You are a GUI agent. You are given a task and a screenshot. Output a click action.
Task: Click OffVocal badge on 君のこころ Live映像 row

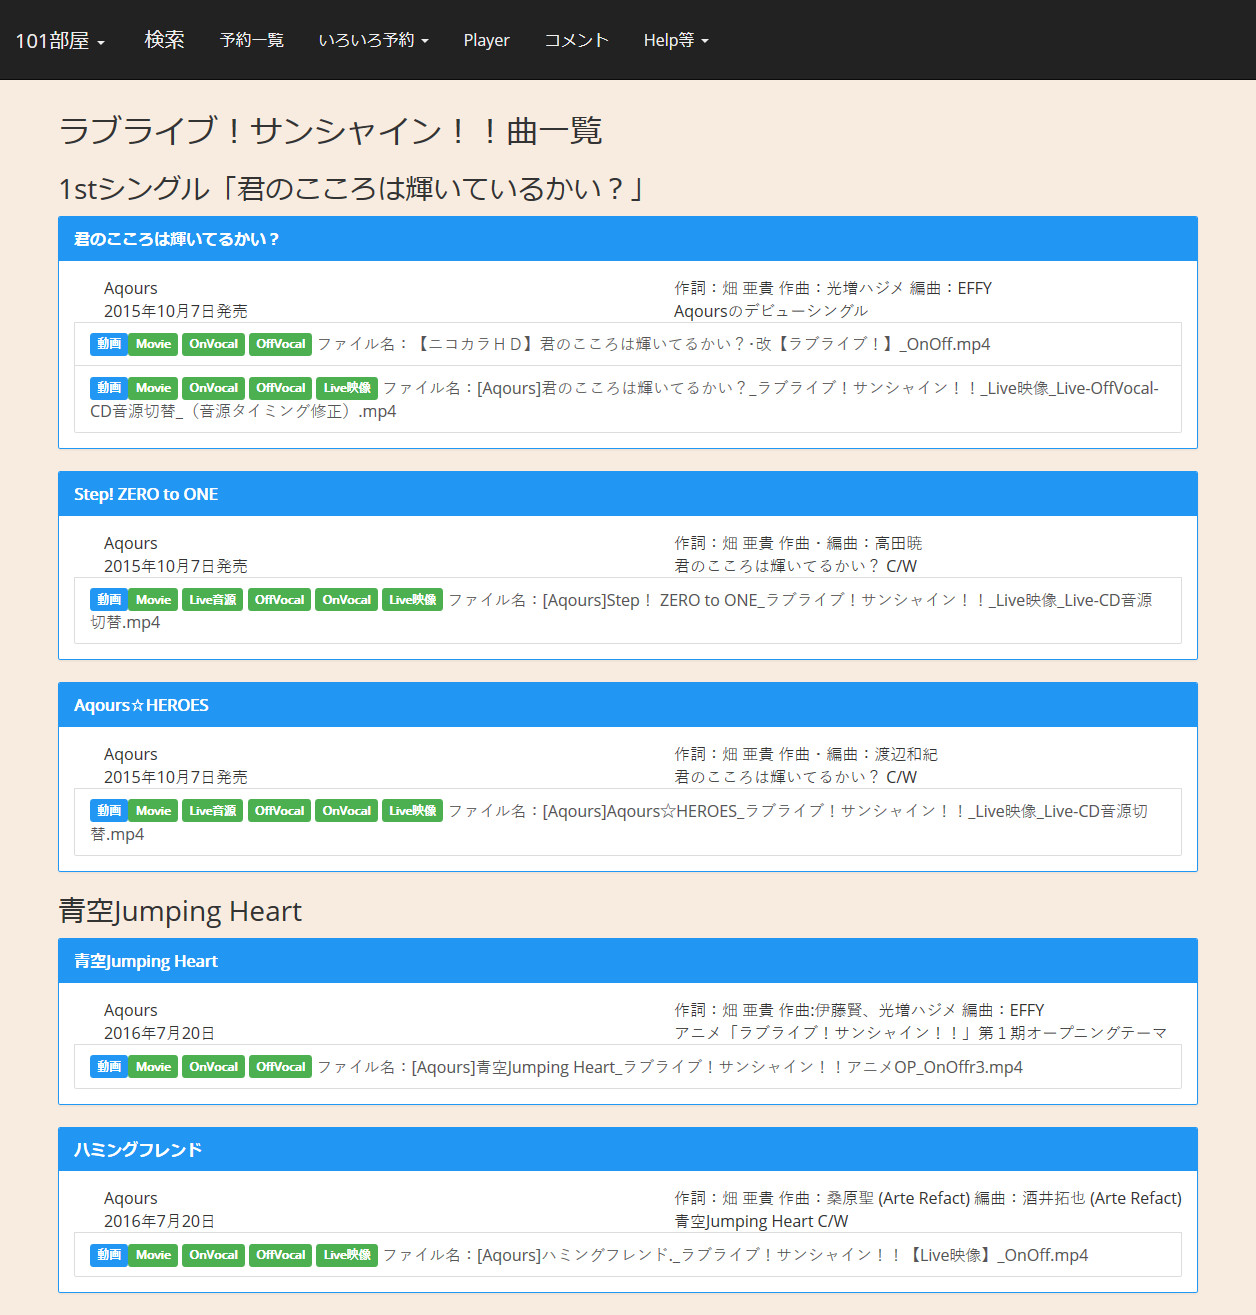tap(280, 388)
